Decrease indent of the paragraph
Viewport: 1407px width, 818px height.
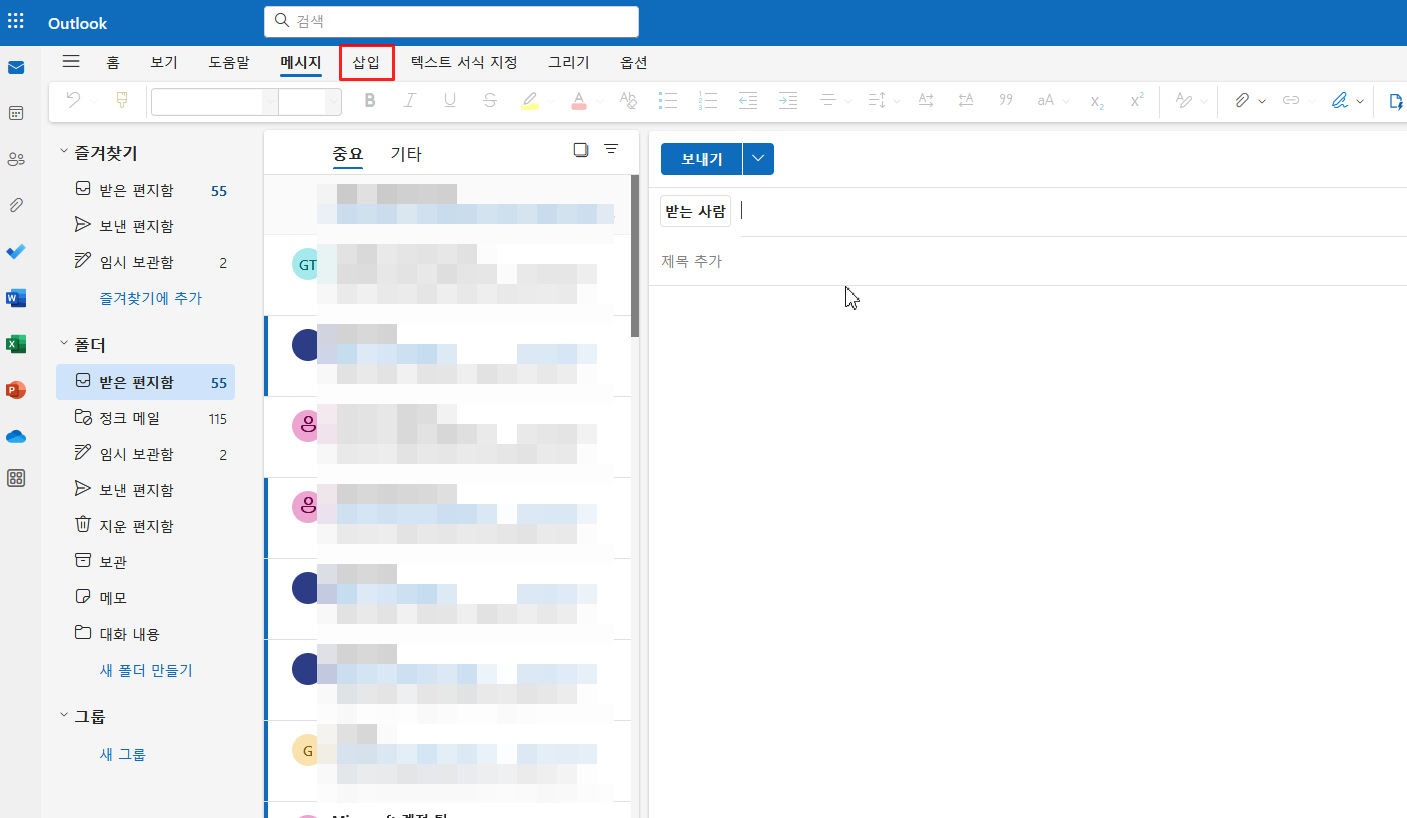tap(748, 101)
